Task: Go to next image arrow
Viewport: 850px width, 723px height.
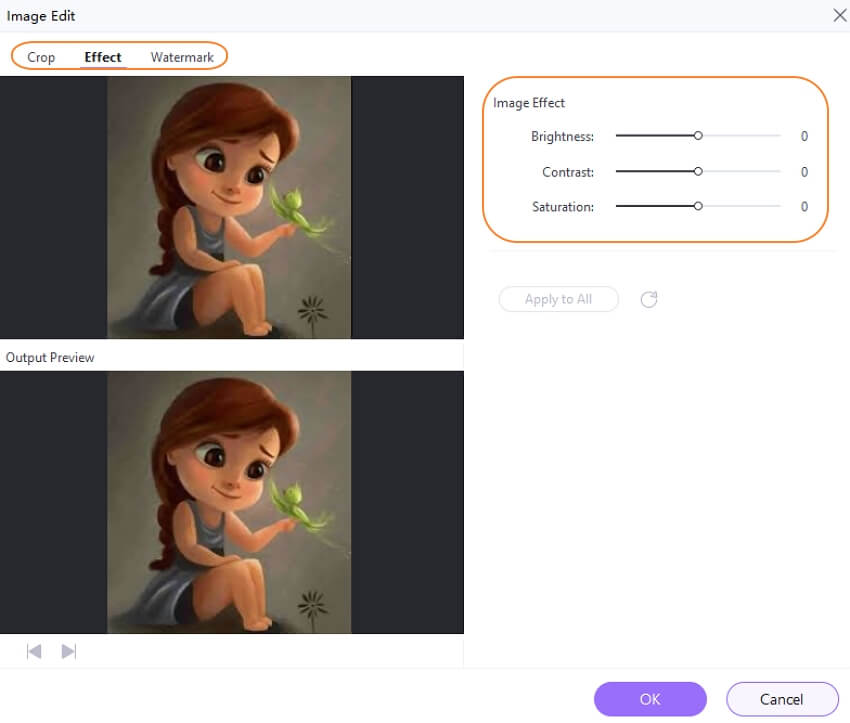Action: point(69,651)
